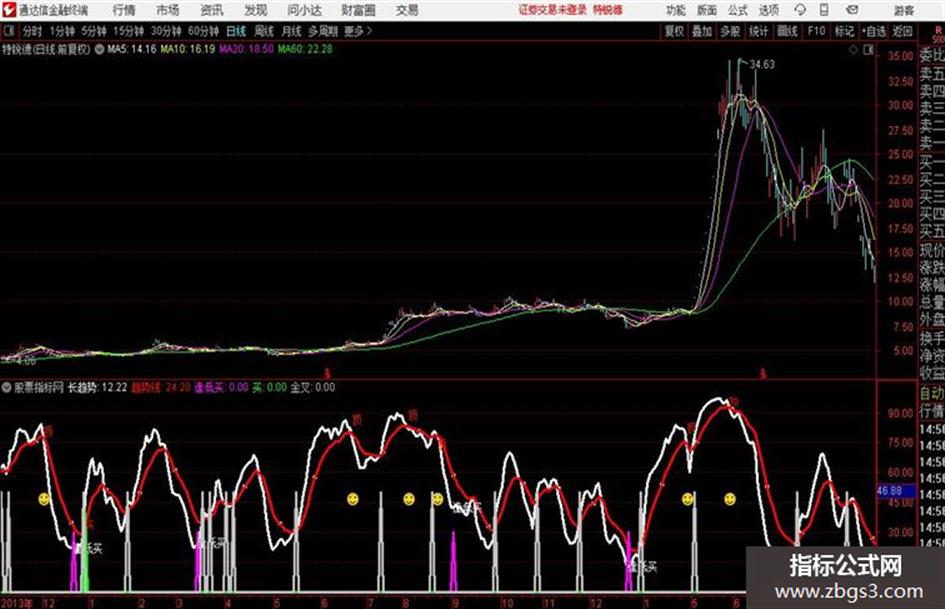Click the 游客 guest account label

(903, 10)
